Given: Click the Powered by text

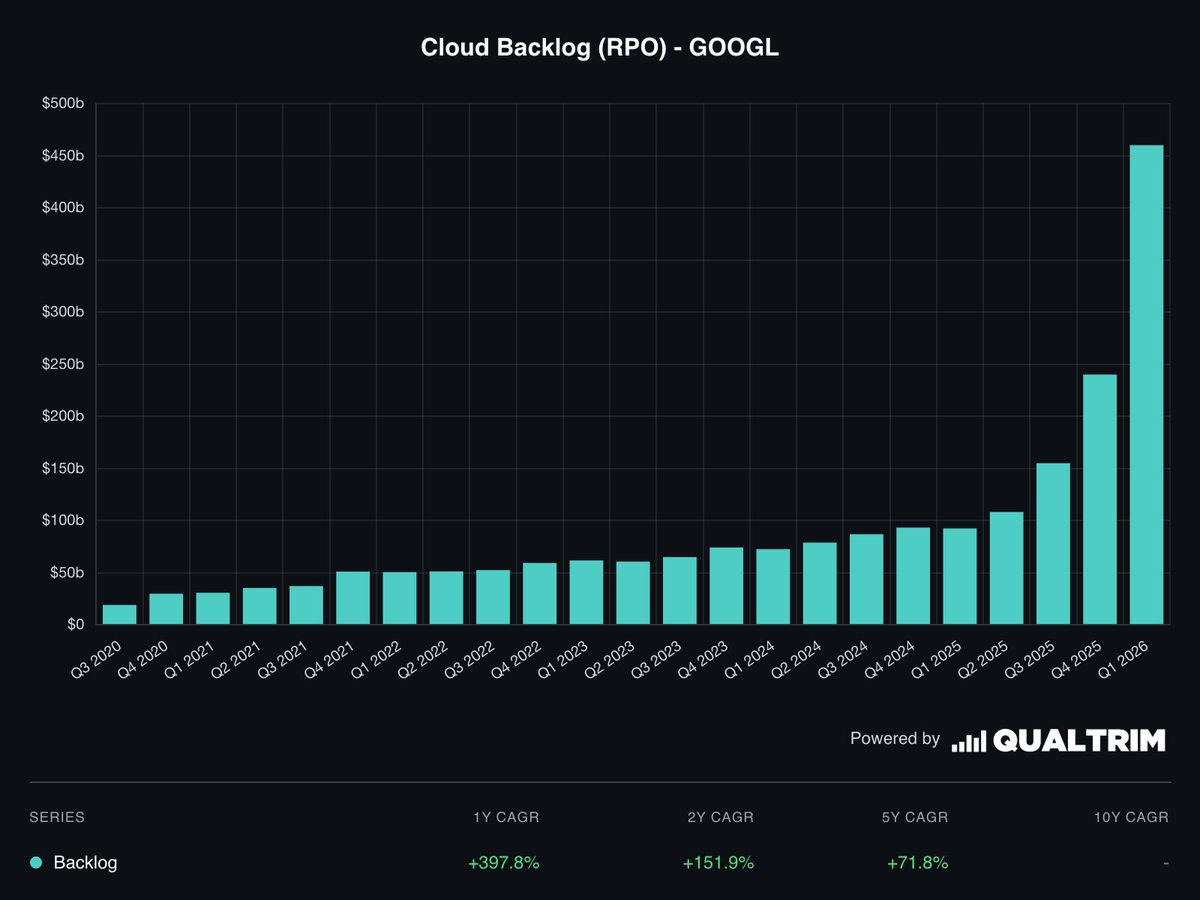Looking at the screenshot, I should pos(895,739).
